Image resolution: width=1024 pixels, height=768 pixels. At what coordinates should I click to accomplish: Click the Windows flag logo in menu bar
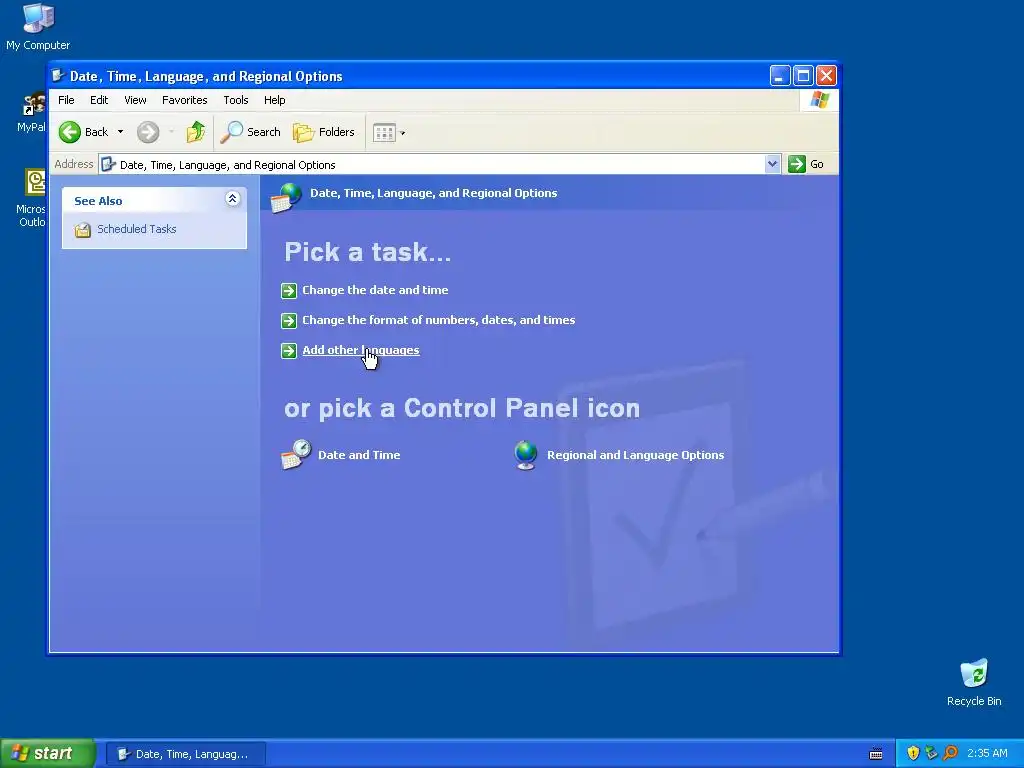coord(819,100)
